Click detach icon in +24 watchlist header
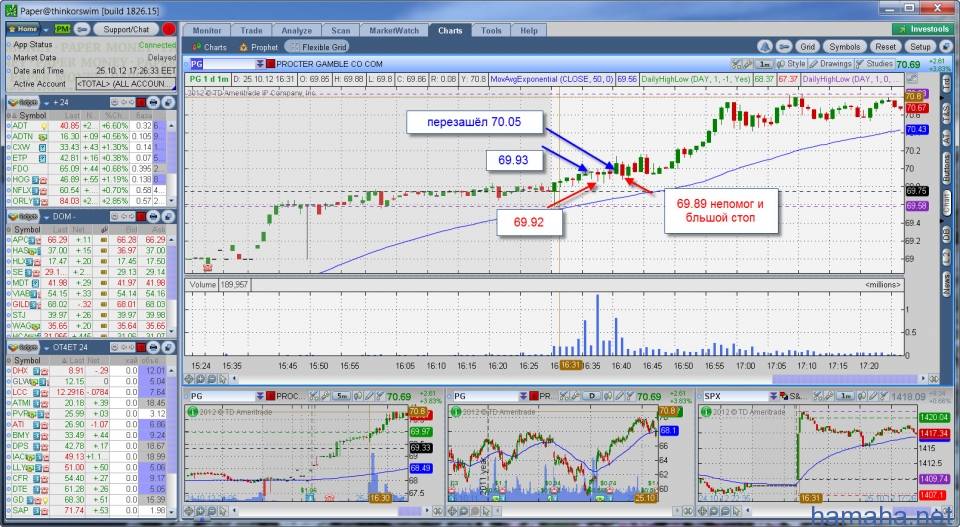This screenshot has width=960, height=527. (x=168, y=102)
